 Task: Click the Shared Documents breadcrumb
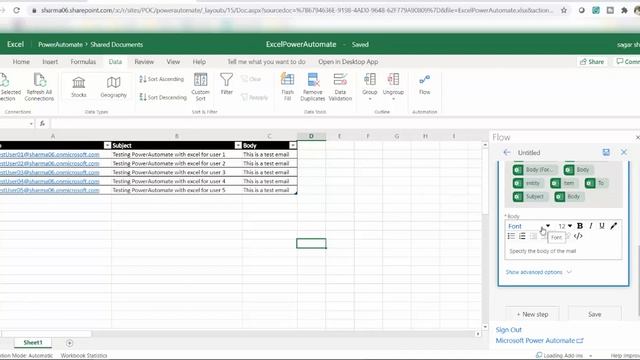click(116, 44)
